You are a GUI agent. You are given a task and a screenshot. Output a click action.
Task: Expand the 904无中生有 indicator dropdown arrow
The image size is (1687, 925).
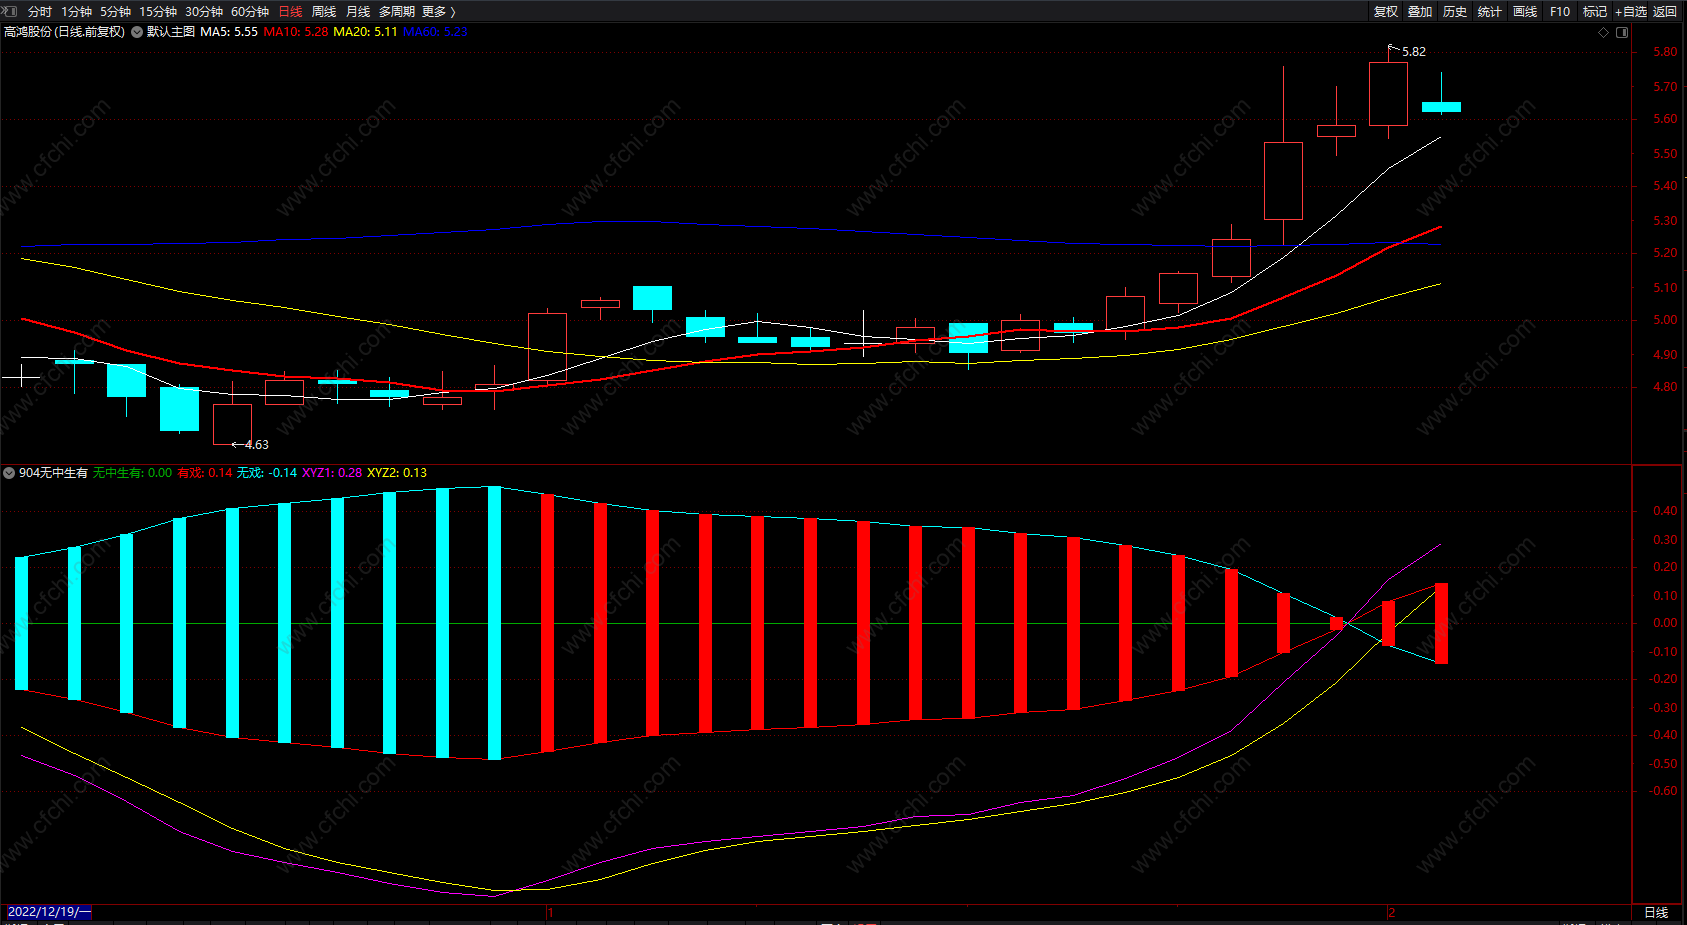pos(9,473)
